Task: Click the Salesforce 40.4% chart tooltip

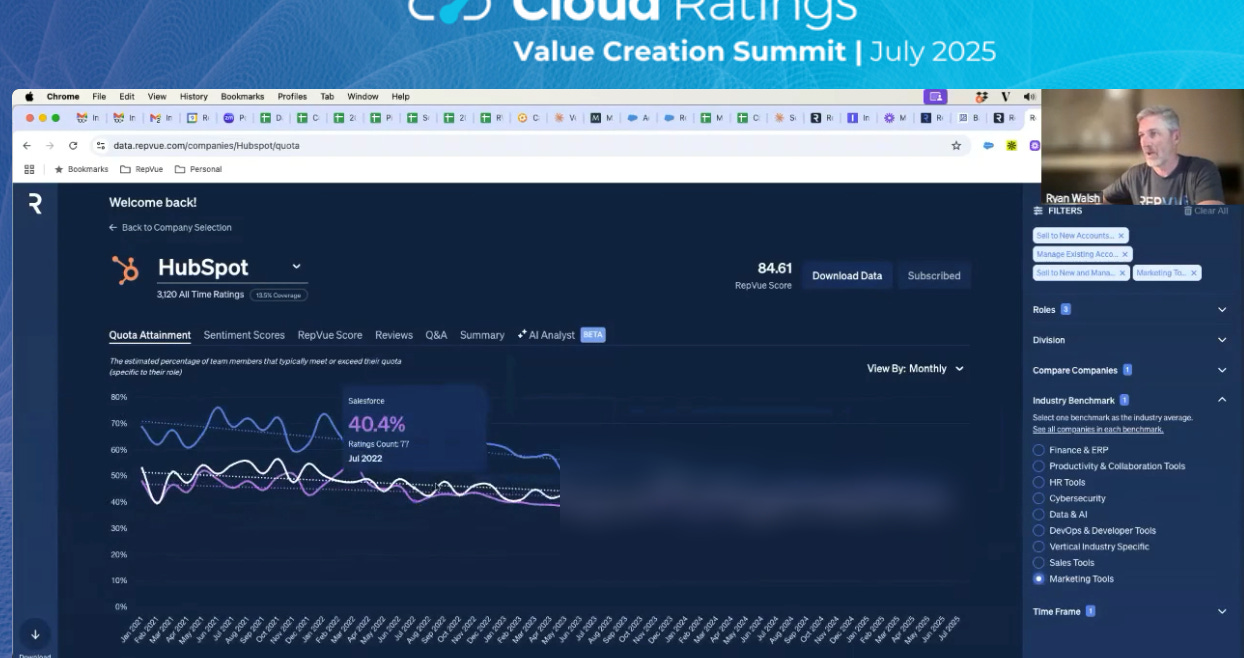Action: [414, 430]
